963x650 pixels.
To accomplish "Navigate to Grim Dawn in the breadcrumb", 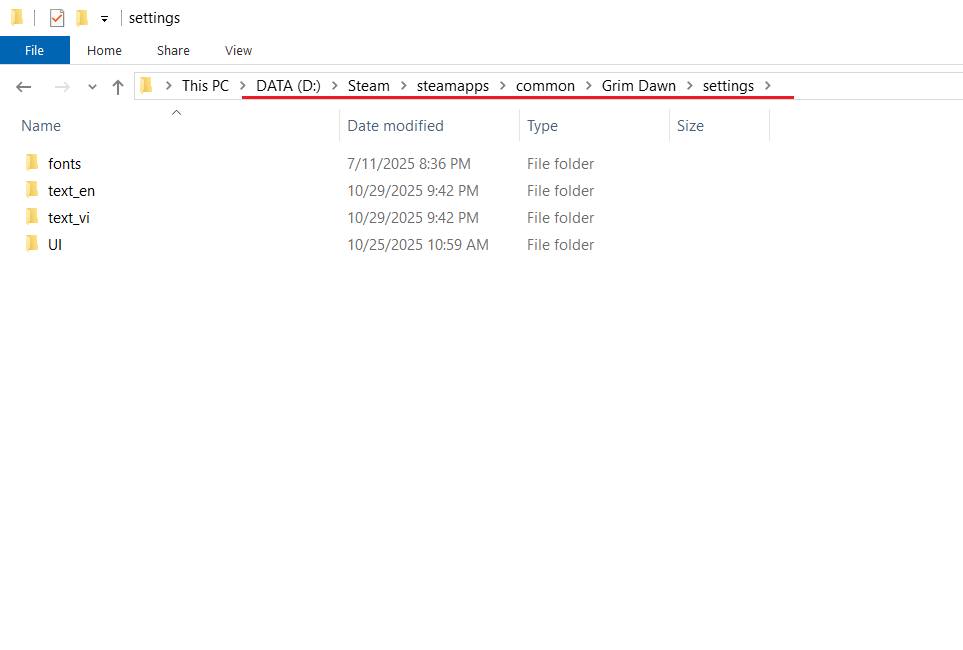I will (638, 86).
